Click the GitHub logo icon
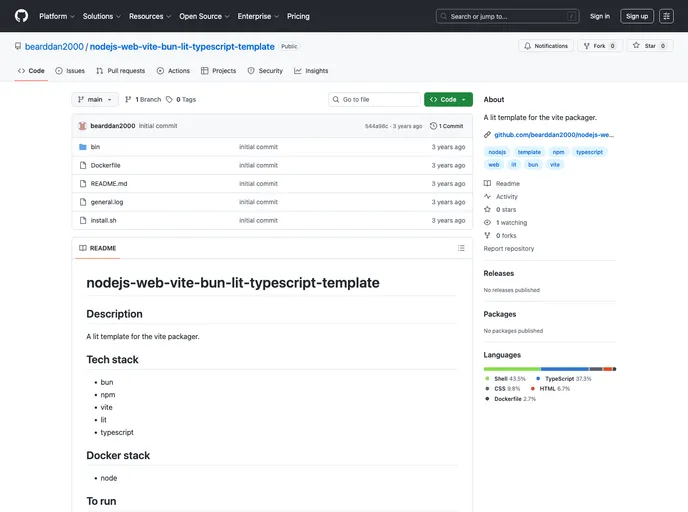Viewport: 688px width, 512px height. pyautogui.click(x=21, y=16)
